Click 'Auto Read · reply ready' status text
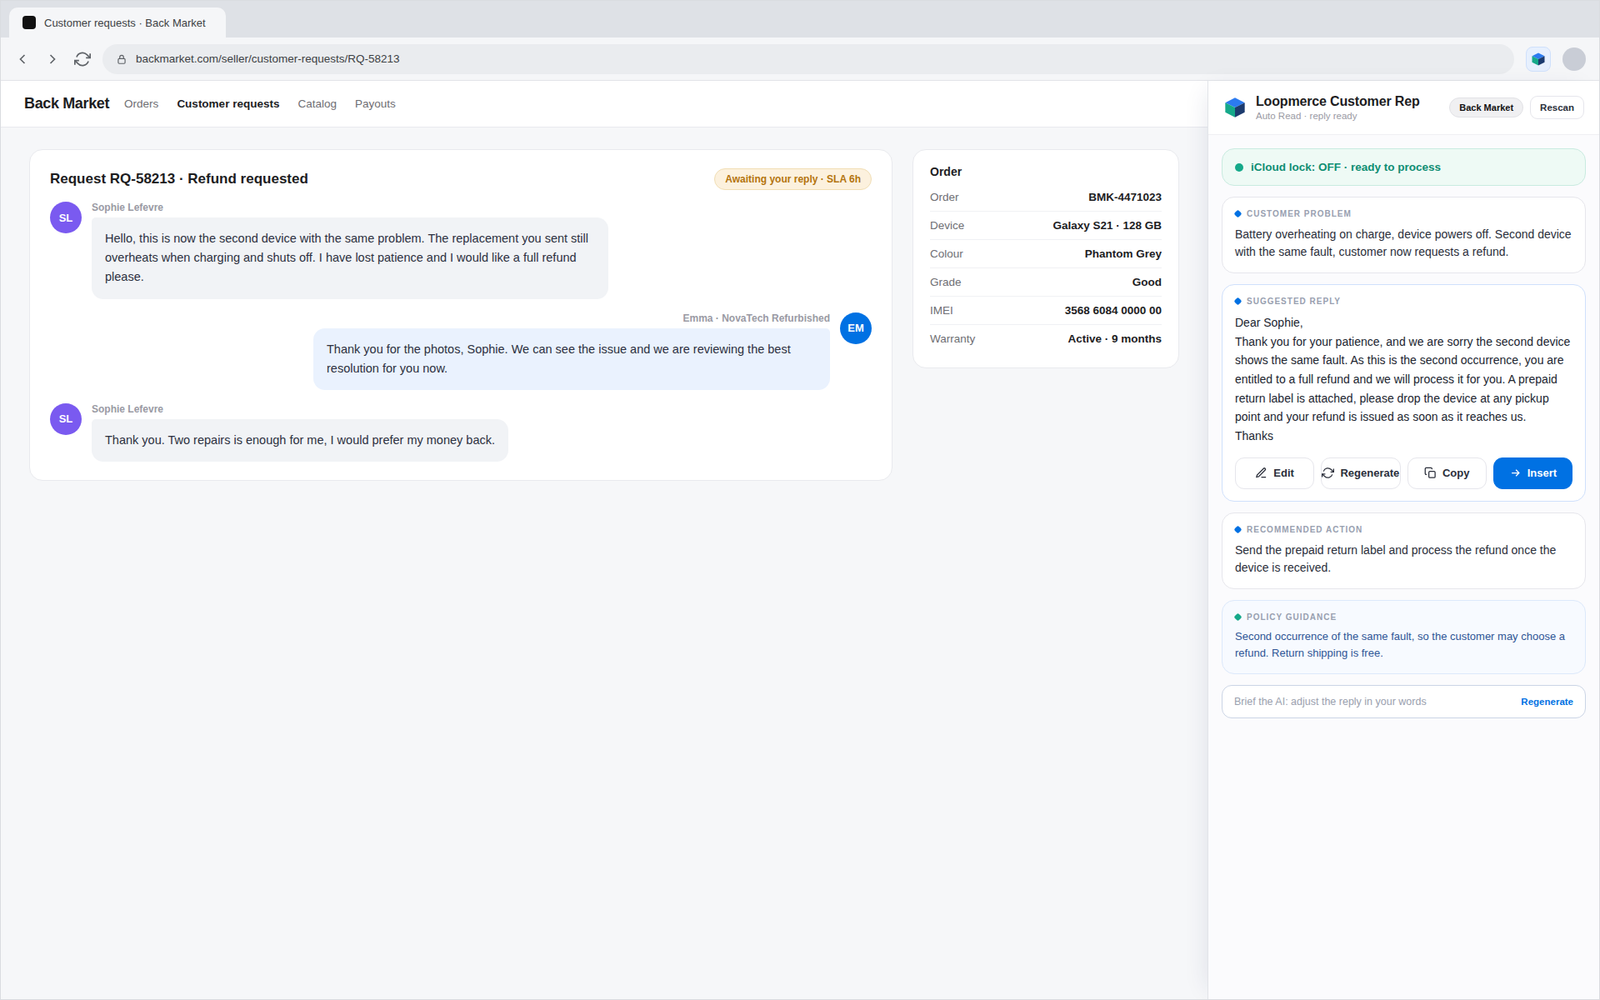 point(1306,117)
